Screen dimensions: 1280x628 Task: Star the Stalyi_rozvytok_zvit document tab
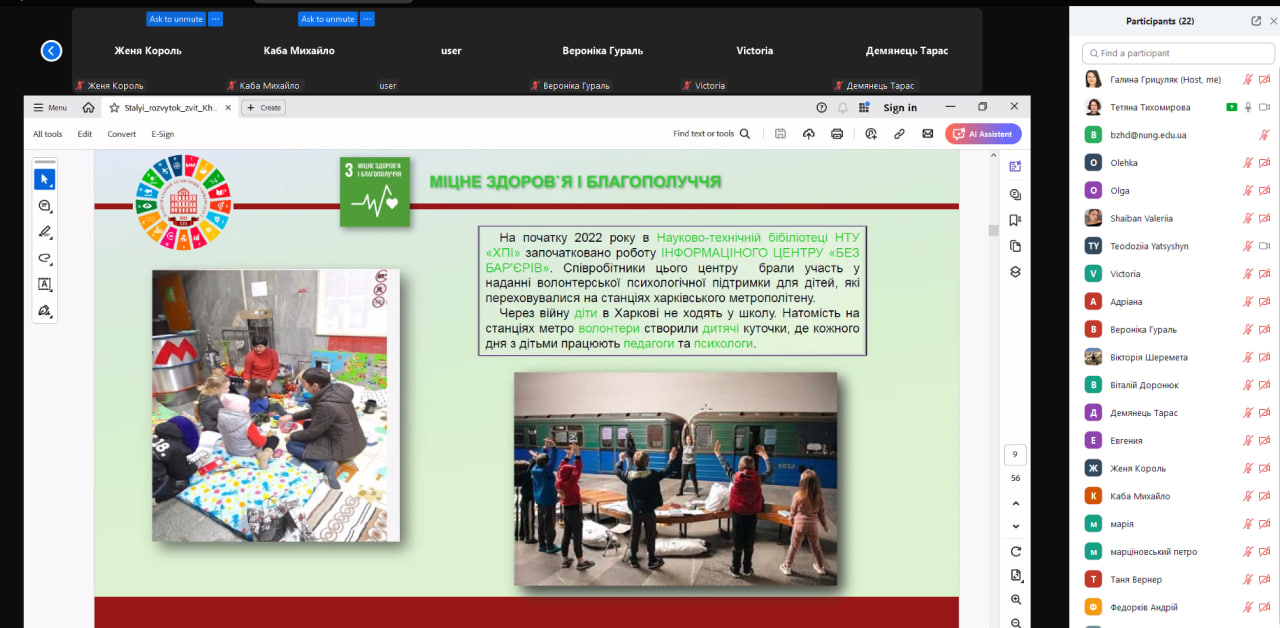(x=114, y=108)
